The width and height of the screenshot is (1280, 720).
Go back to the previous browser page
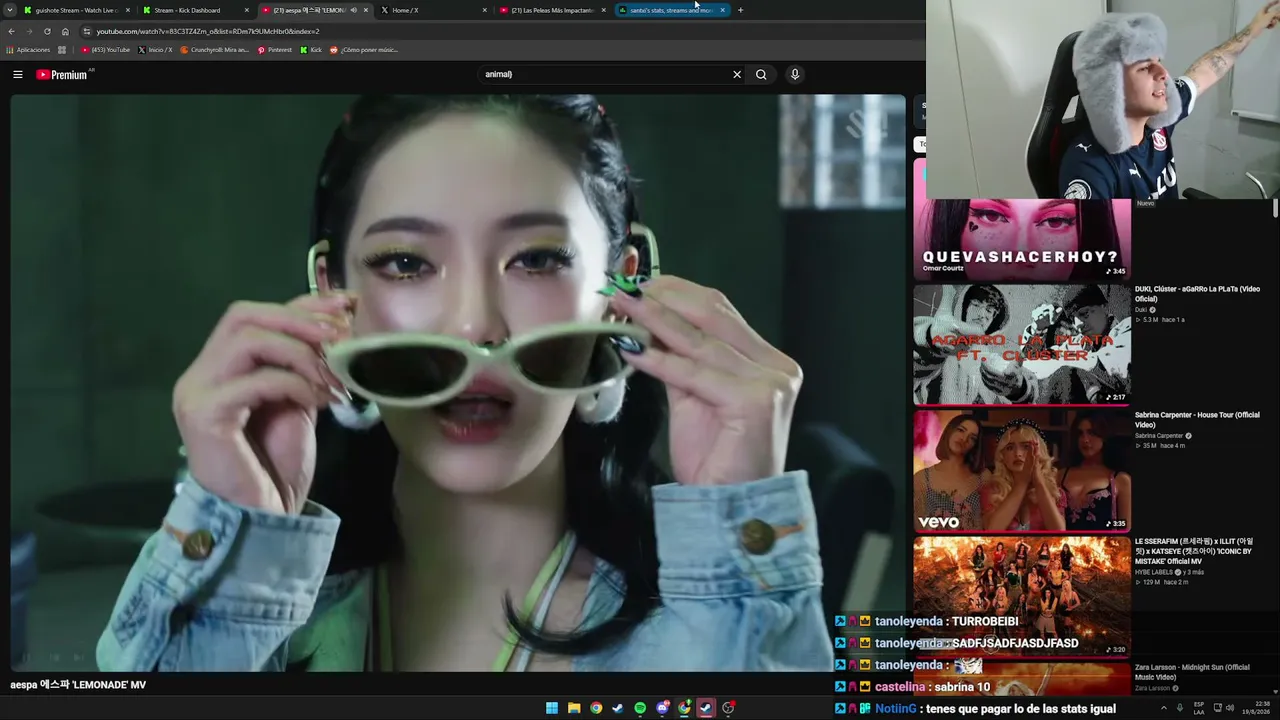(11, 31)
